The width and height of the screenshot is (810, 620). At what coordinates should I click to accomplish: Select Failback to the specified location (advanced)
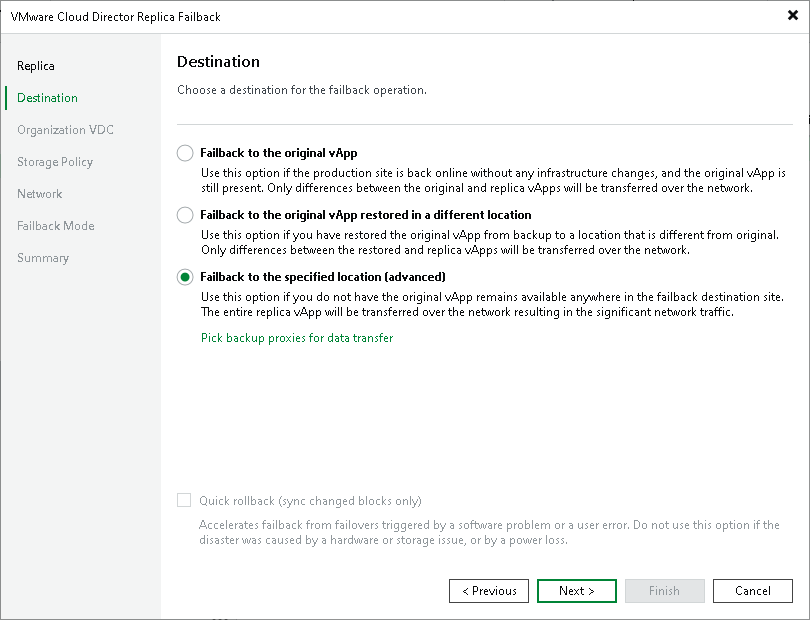tap(185, 277)
